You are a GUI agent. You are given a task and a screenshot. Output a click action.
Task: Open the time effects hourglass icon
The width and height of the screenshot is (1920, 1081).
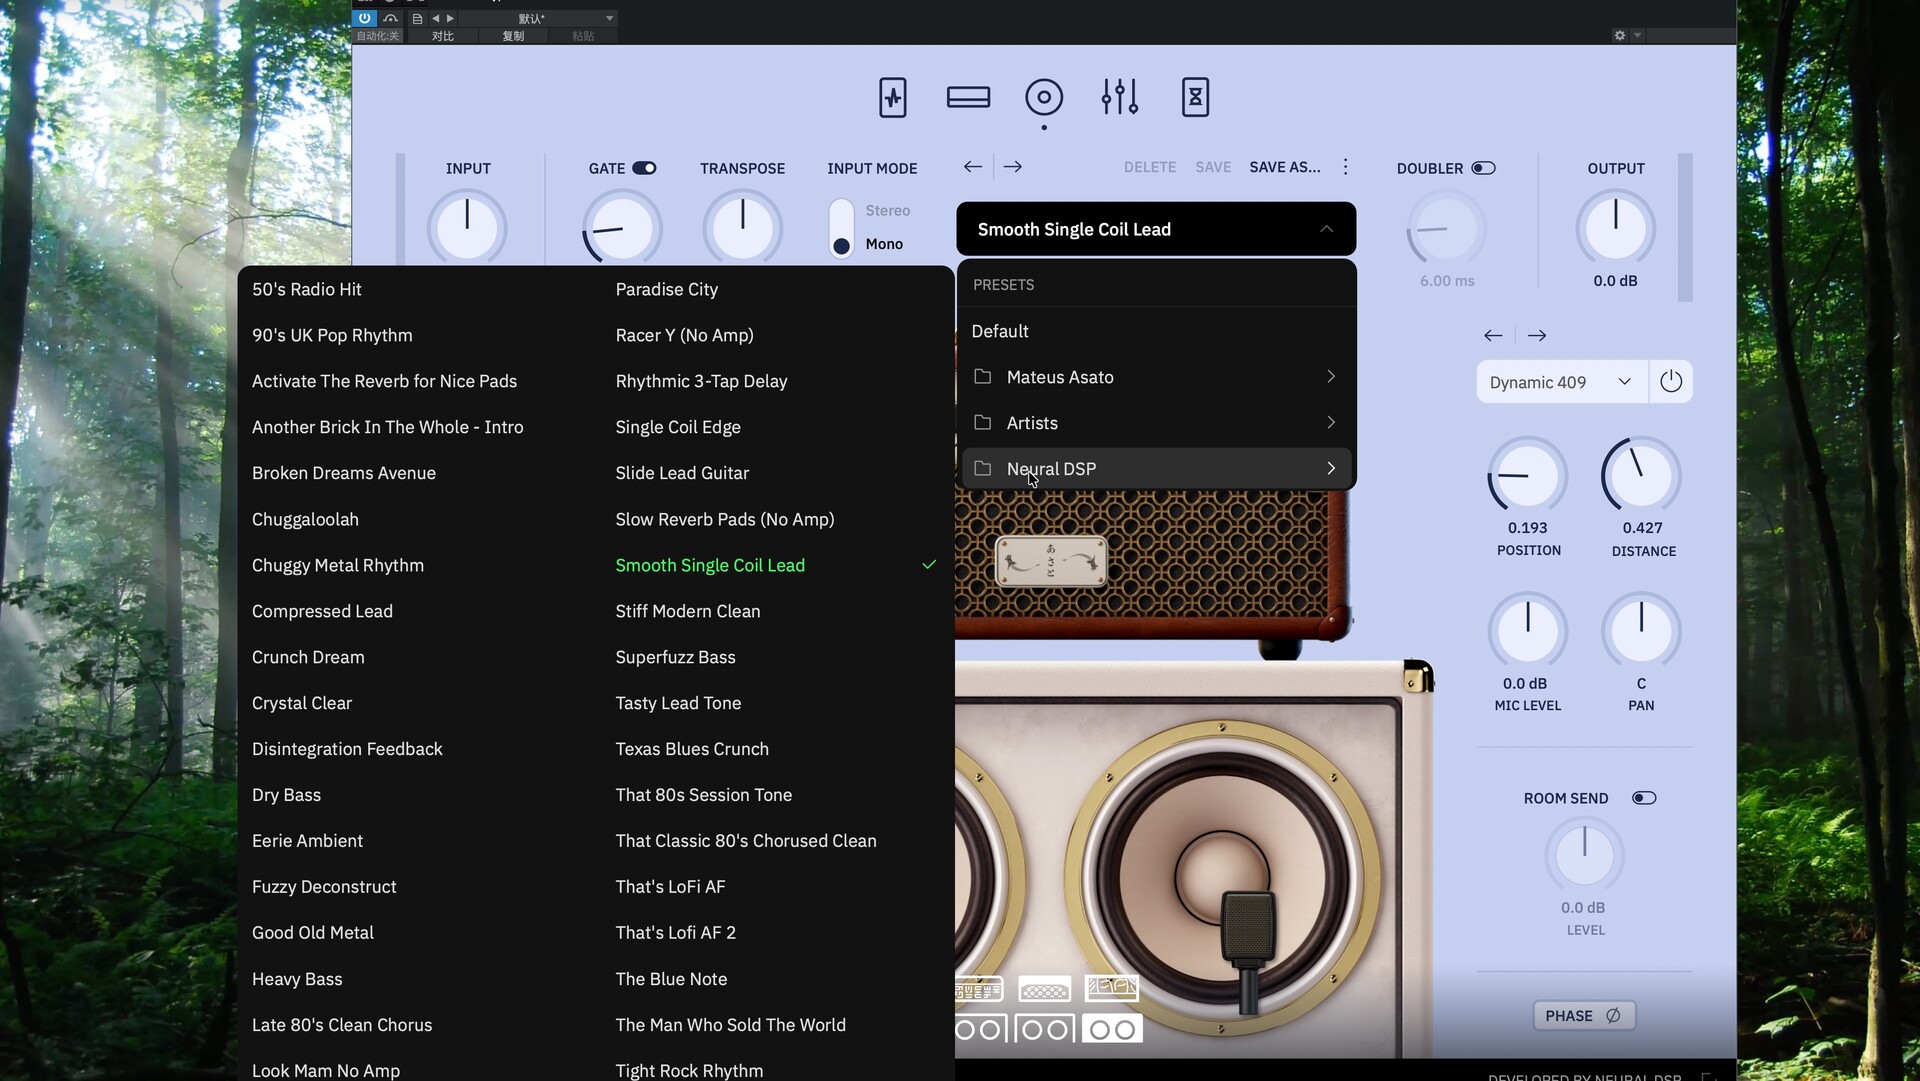point(1195,98)
